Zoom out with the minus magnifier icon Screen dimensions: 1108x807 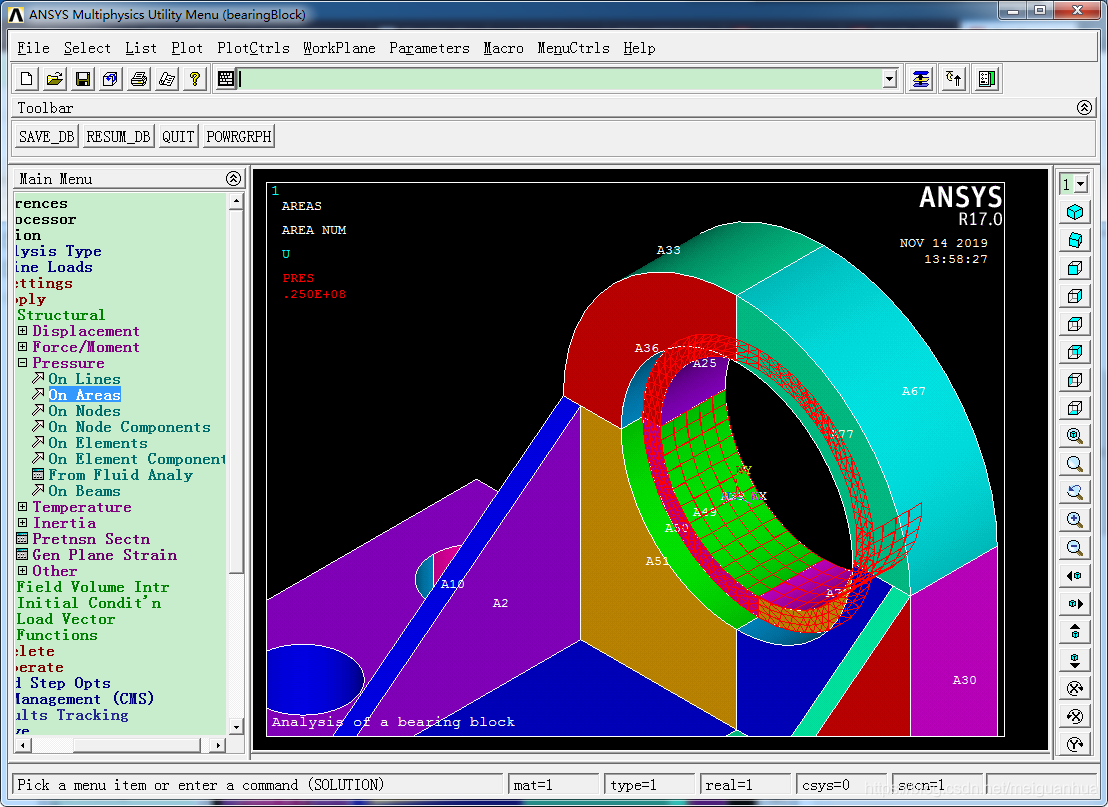coord(1075,548)
